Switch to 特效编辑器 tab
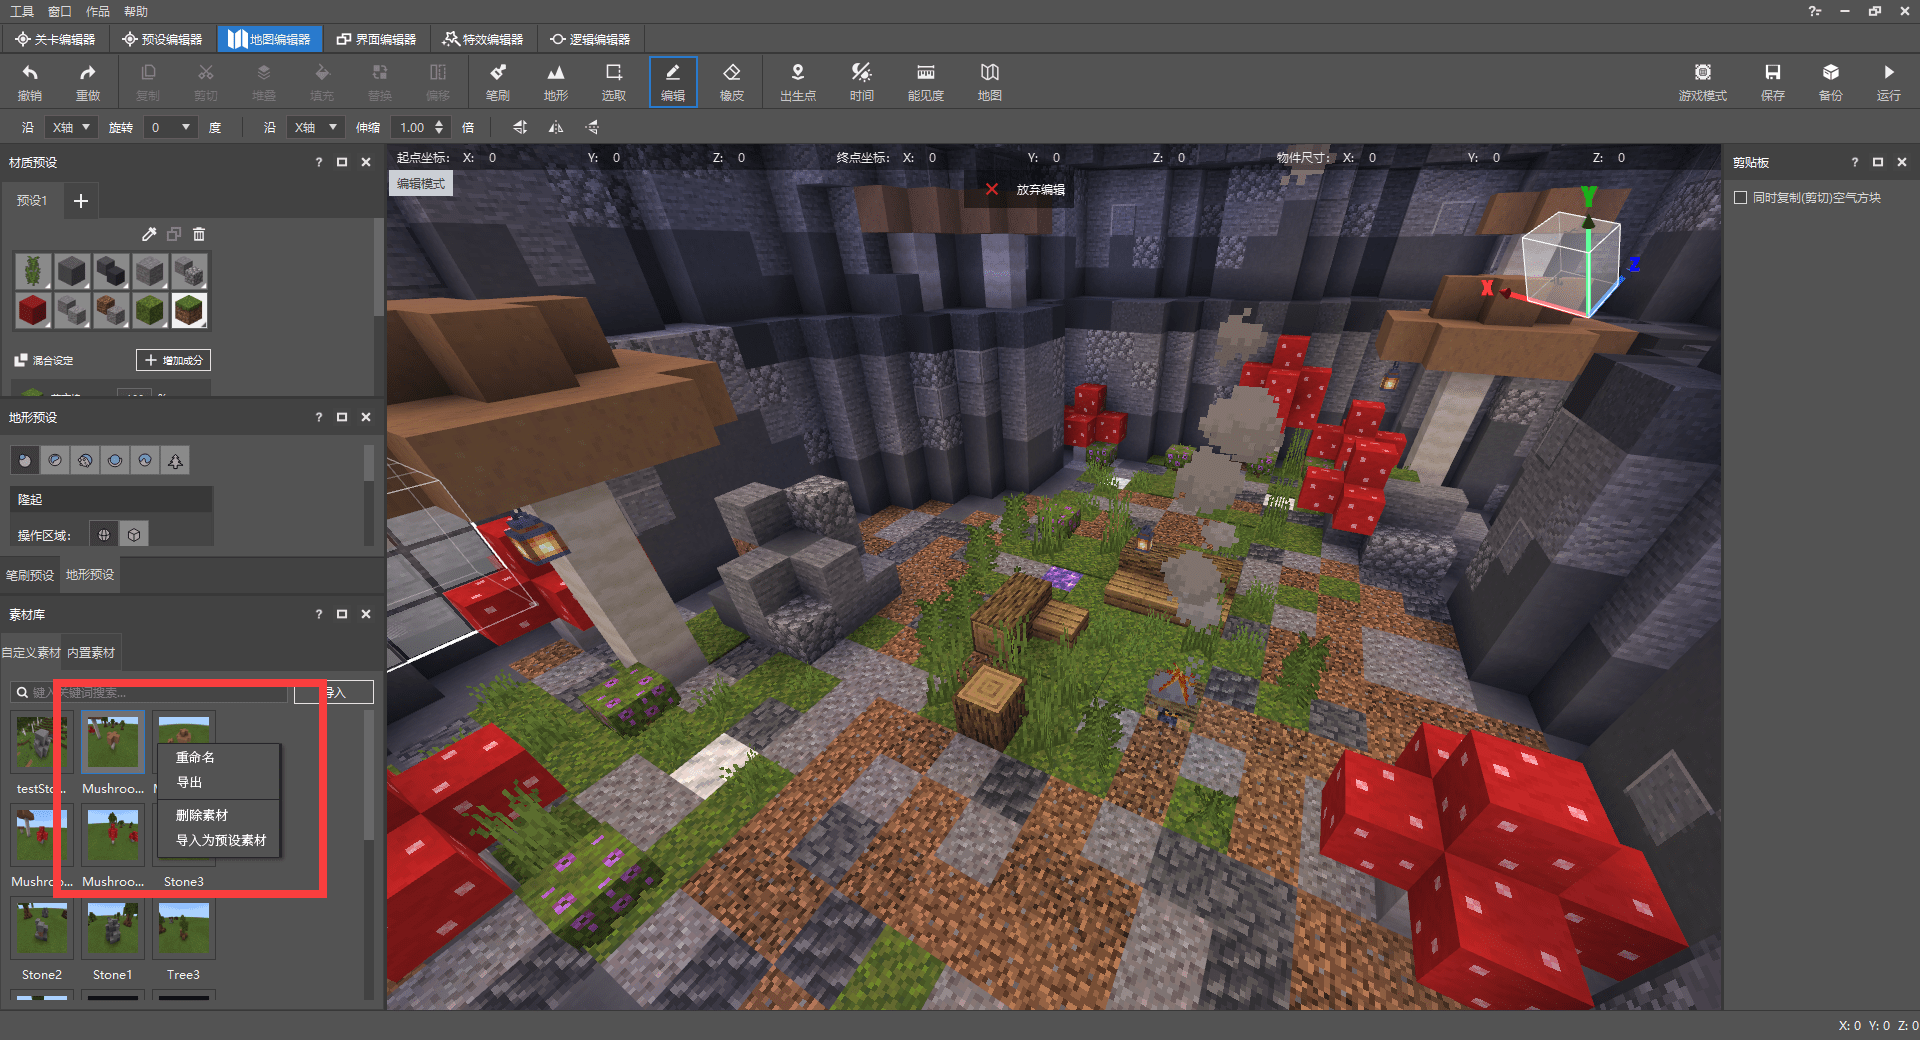The width and height of the screenshot is (1920, 1040). click(x=483, y=39)
